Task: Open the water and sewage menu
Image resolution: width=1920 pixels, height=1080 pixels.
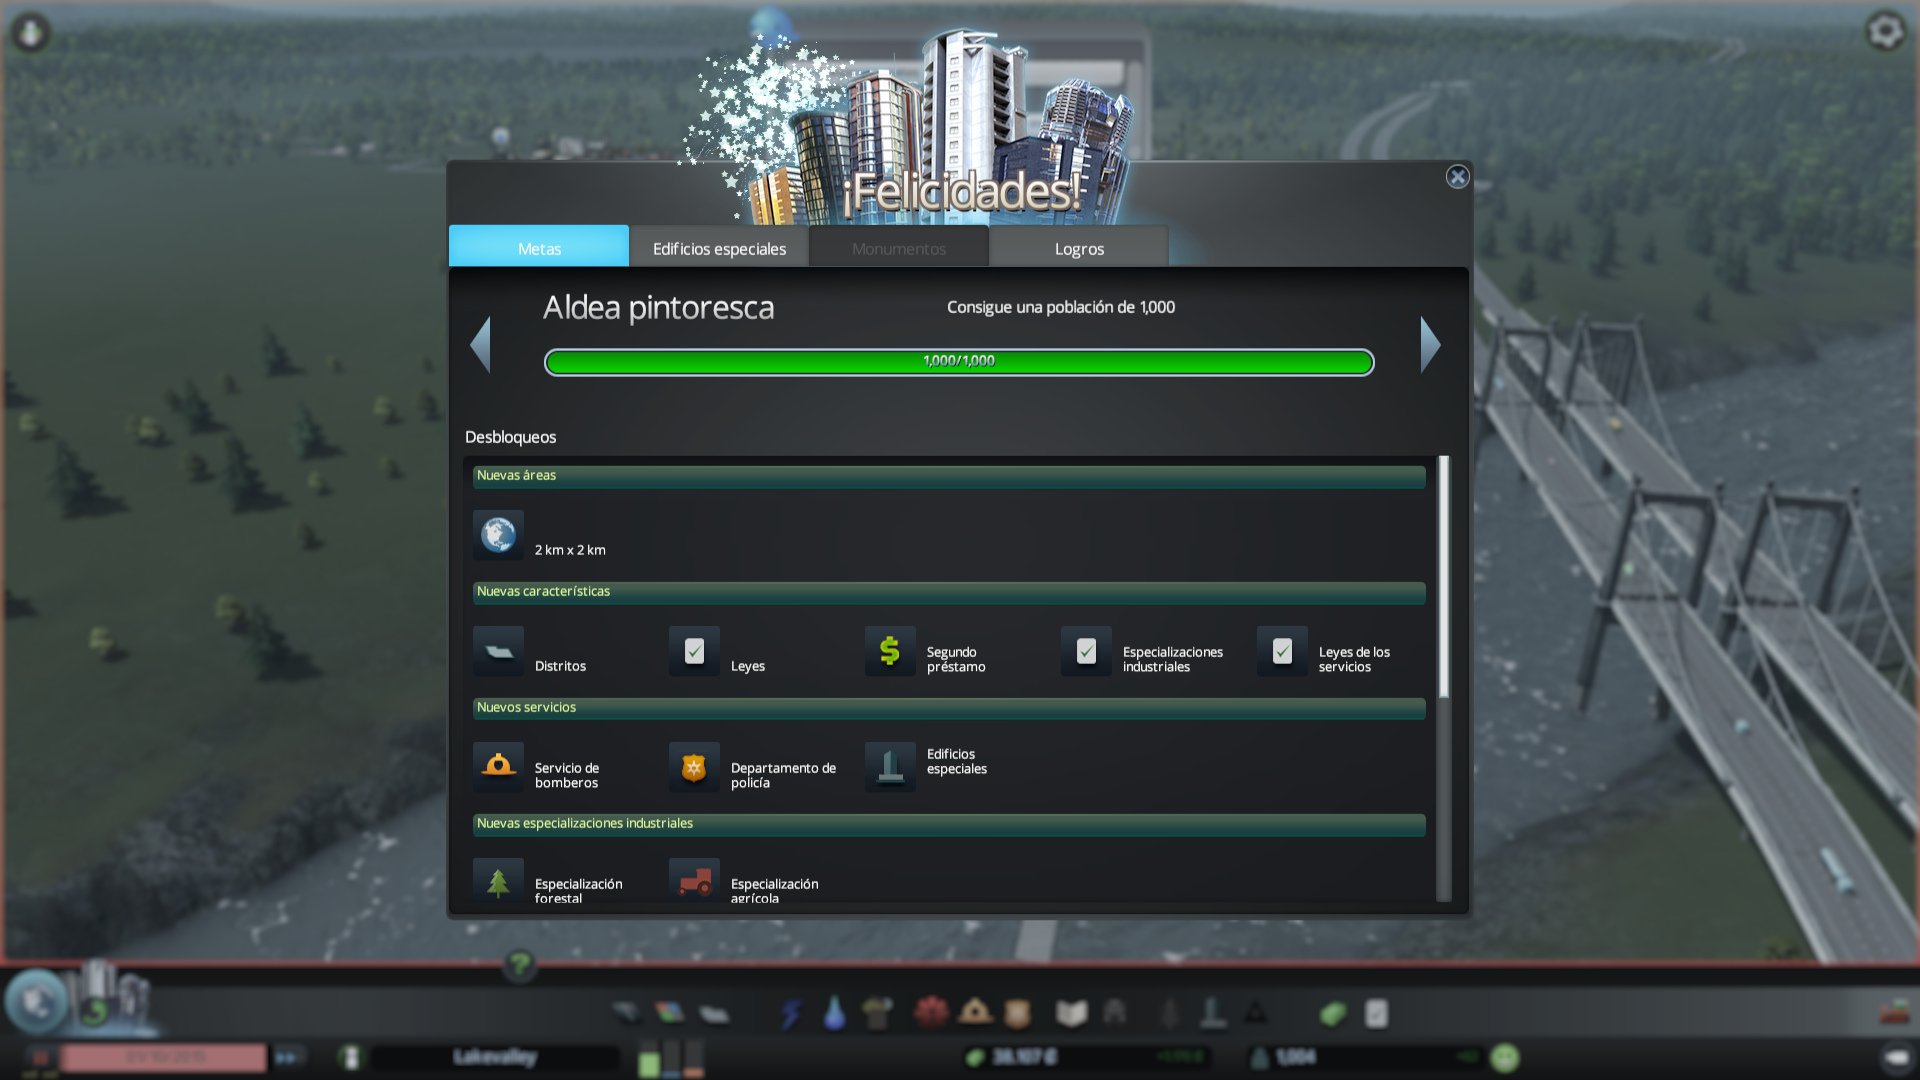Action: (x=836, y=1012)
